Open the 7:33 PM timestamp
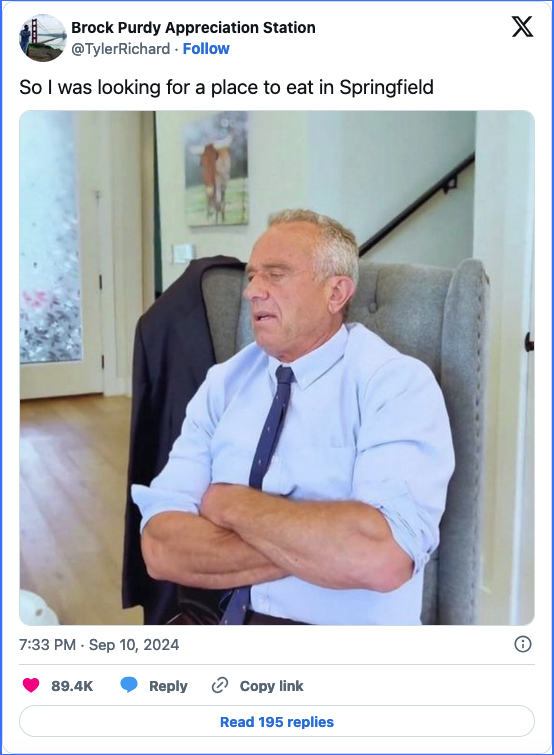 [x=48, y=645]
